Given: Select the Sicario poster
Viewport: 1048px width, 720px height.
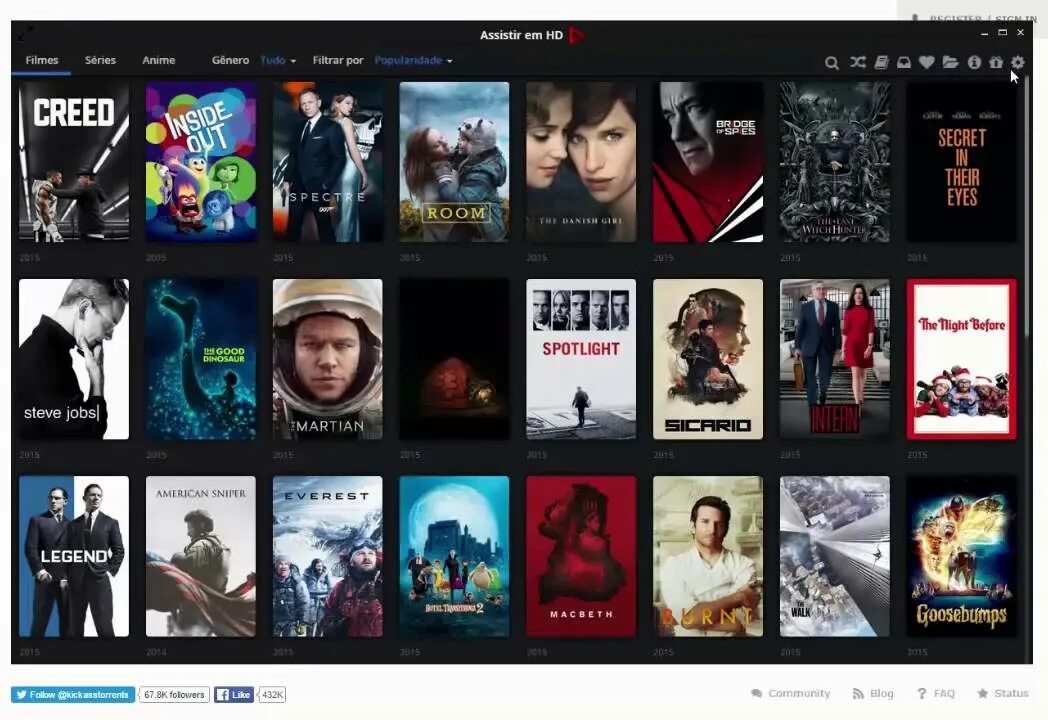Looking at the screenshot, I should pyautogui.click(x=708, y=359).
